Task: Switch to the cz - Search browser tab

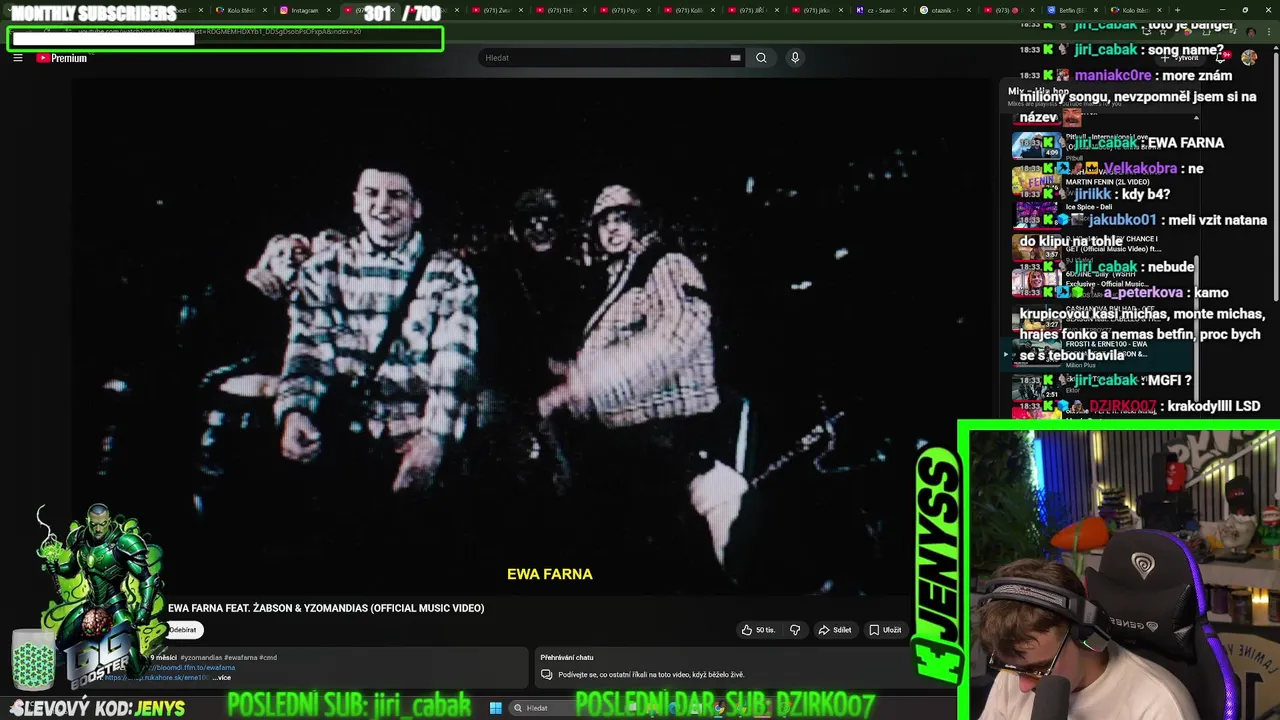Action: pyautogui.click(x=880, y=10)
